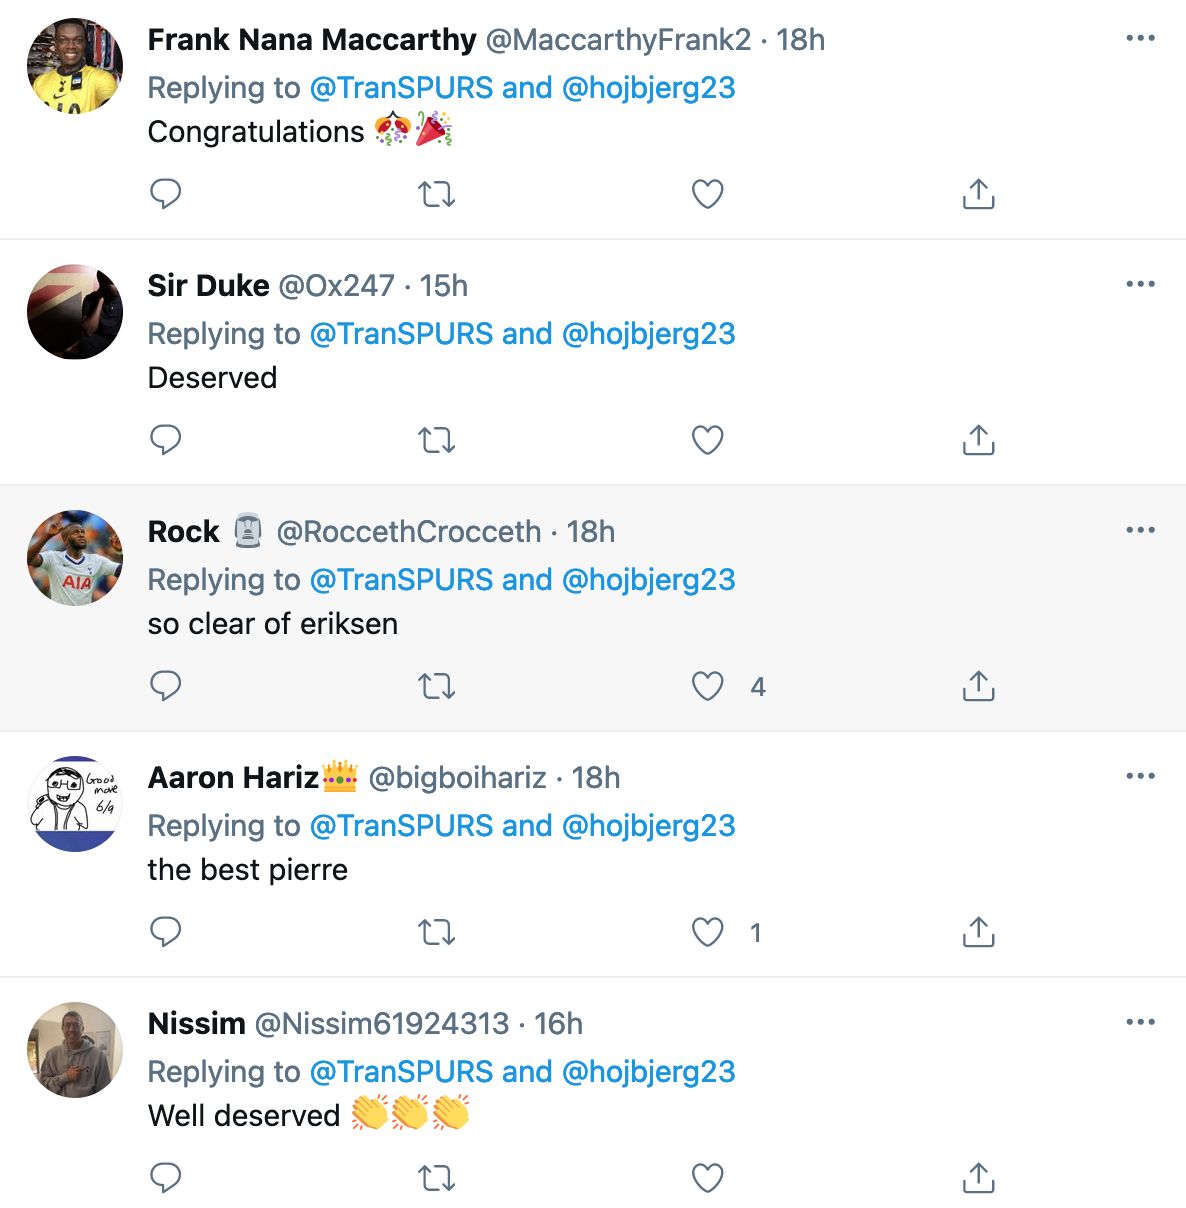Like Frank Nana Maccarthy's Congratulations tweet
Screen dimensions: 1186x1208
[x=708, y=194]
